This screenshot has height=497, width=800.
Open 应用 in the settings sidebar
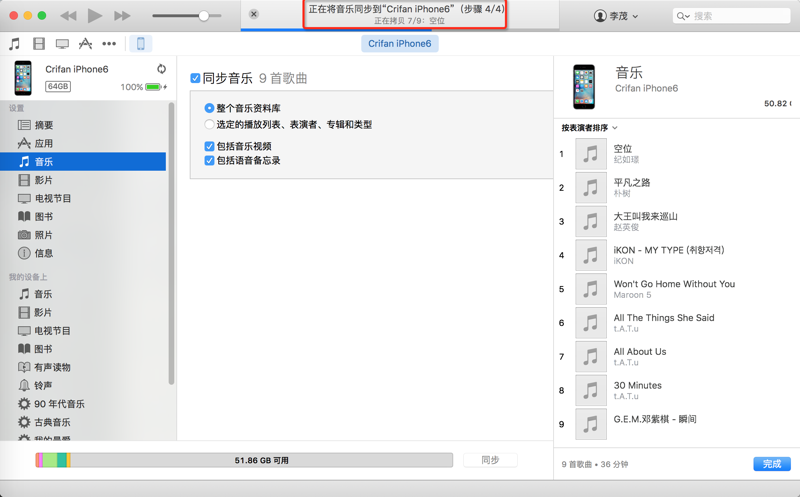[x=83, y=143]
